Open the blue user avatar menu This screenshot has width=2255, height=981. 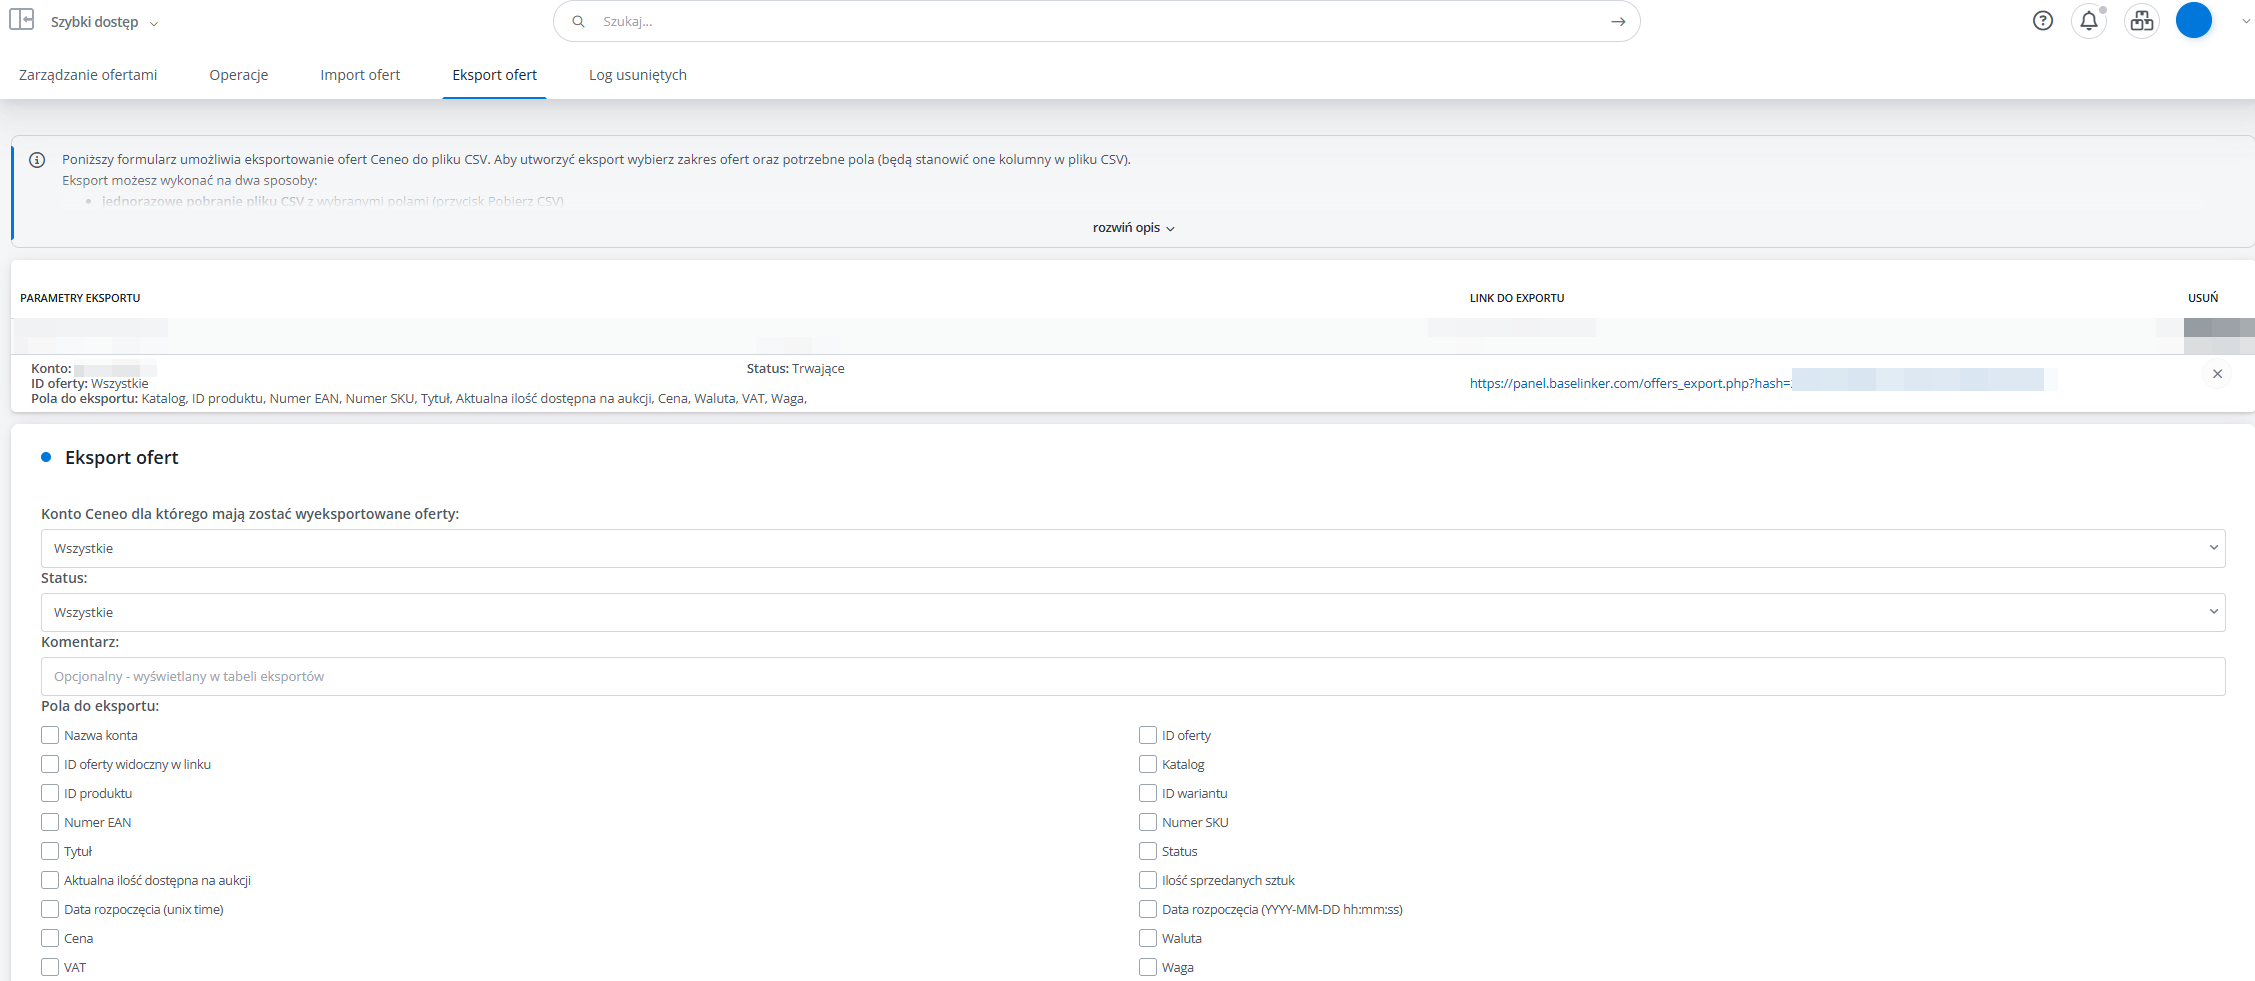point(2193,21)
